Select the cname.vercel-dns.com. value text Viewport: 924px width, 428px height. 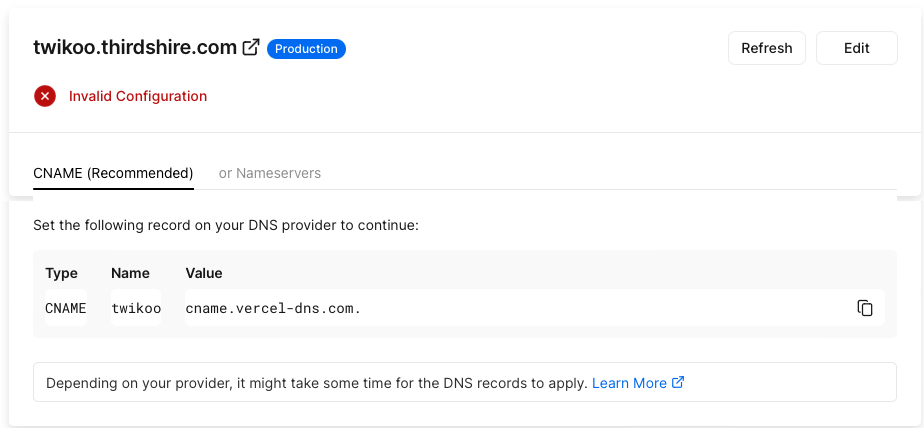pos(273,308)
